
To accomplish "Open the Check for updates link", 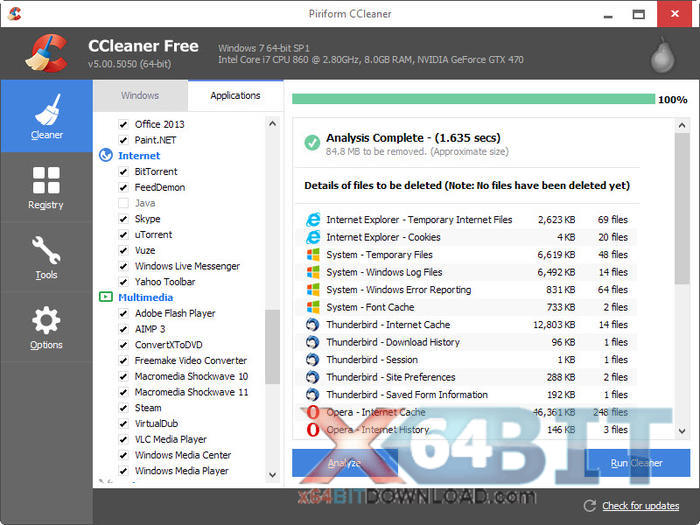I will [641, 506].
